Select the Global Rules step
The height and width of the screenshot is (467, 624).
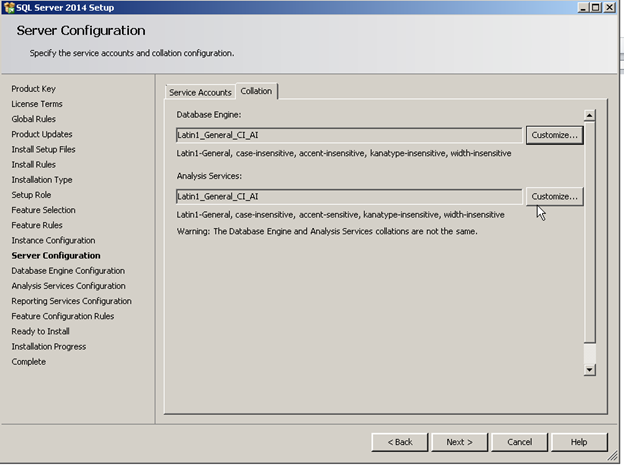[x=33, y=119]
